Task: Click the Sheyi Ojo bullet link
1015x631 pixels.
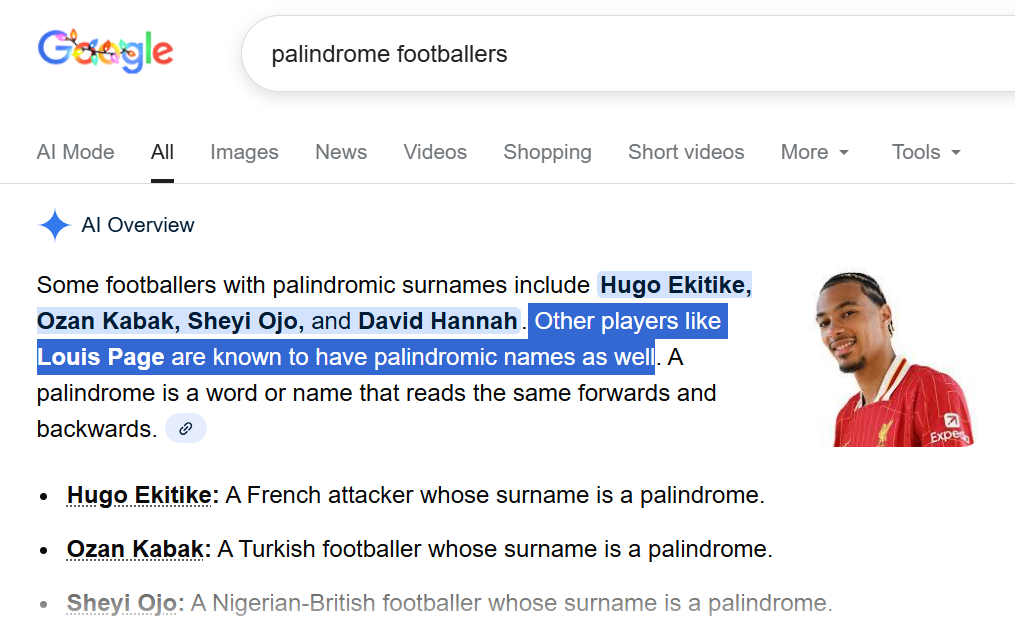Action: coord(125,603)
